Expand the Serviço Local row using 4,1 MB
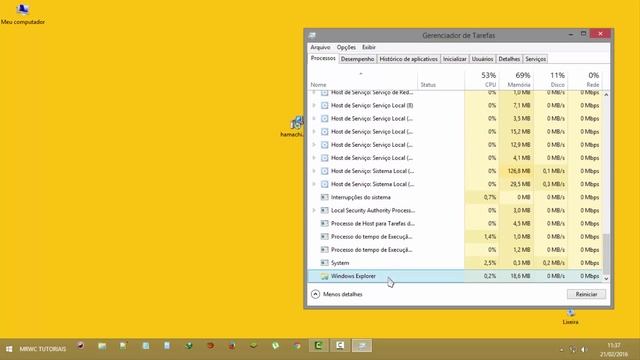 coord(314,158)
